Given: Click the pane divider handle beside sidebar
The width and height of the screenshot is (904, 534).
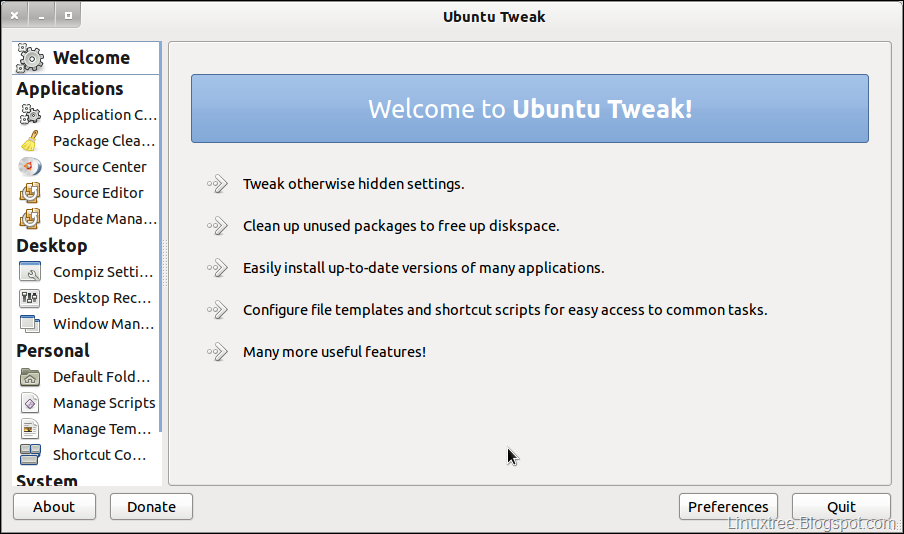Looking at the screenshot, I should click(165, 263).
